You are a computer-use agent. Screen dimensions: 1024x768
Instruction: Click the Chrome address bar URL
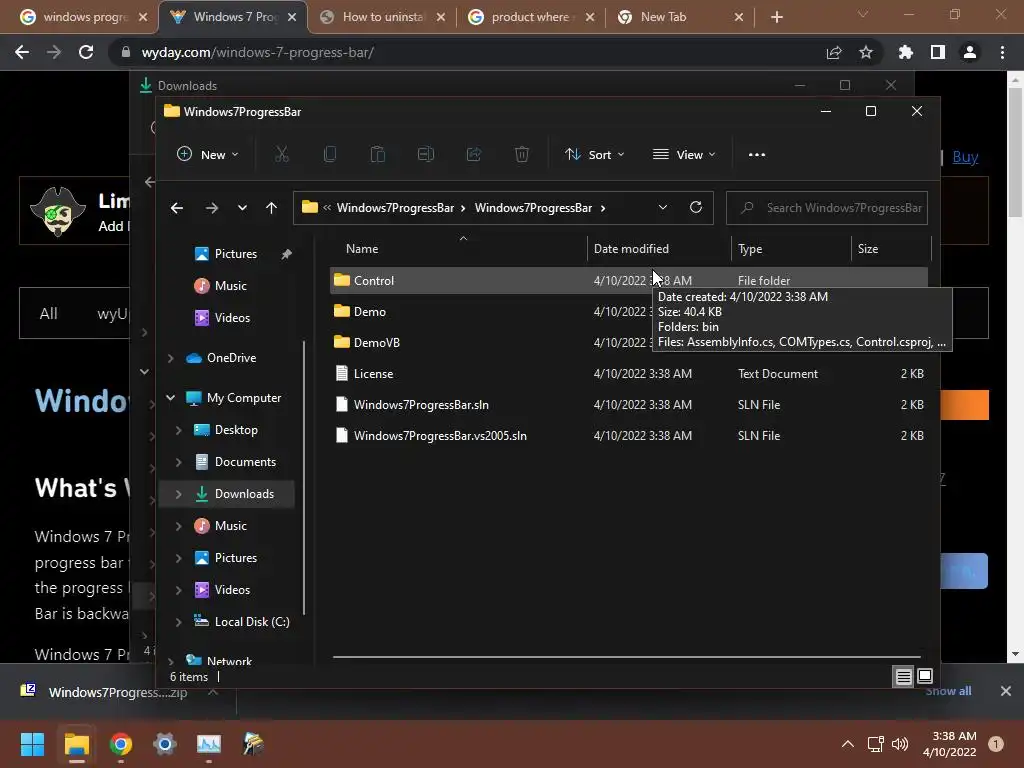coord(257,52)
